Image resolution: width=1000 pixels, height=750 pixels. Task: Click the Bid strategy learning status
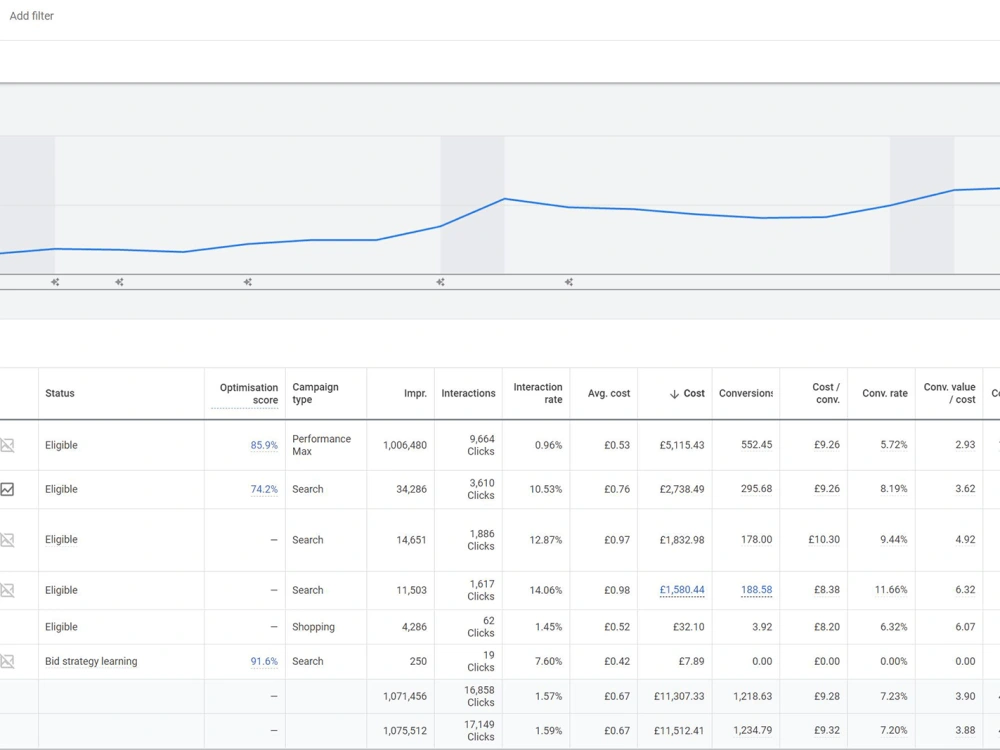click(91, 661)
